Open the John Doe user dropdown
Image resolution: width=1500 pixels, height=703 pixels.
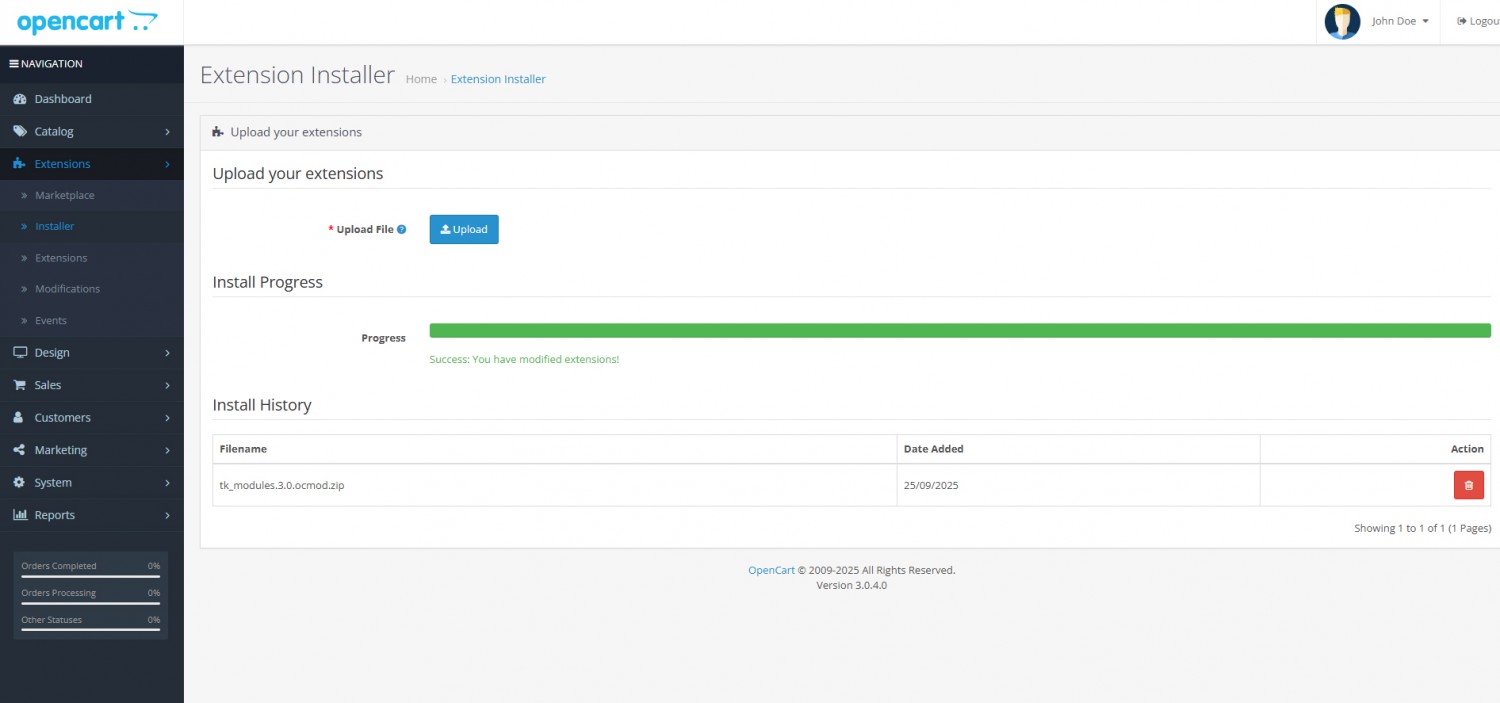coord(1399,21)
